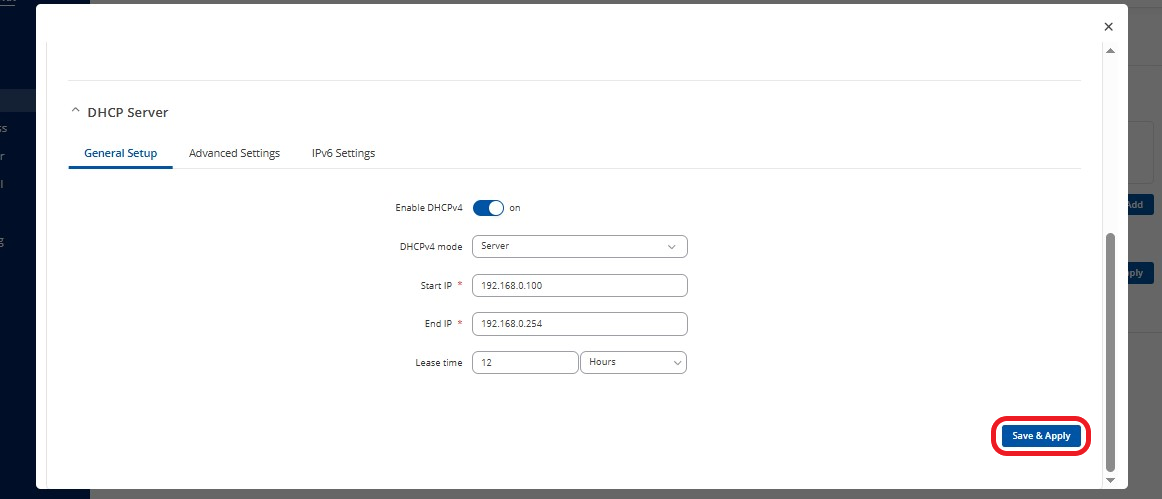Click the Start IP input field

coord(579,286)
